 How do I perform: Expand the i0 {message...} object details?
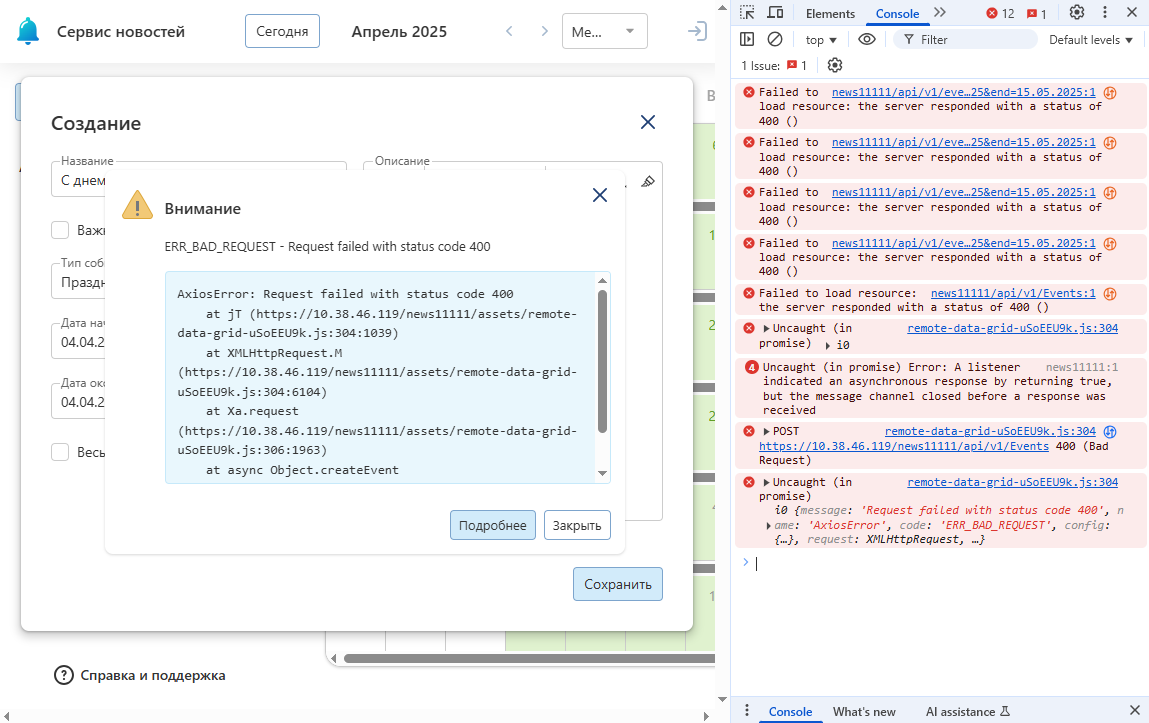coord(768,525)
